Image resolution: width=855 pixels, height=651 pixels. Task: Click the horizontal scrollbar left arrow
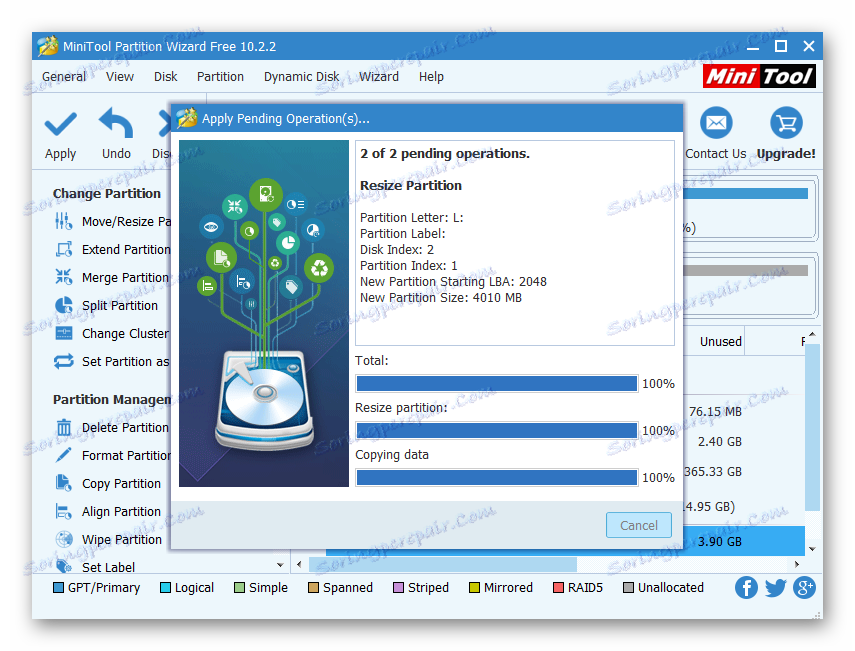(x=299, y=564)
